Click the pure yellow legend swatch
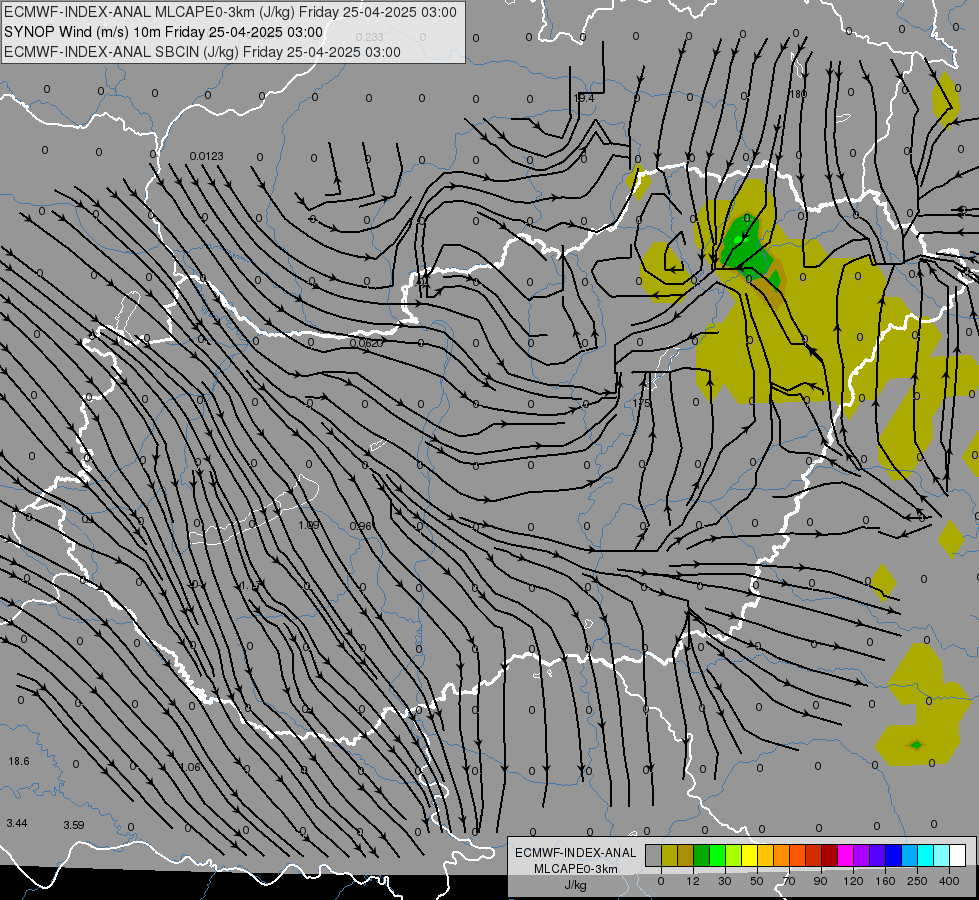 point(750,855)
